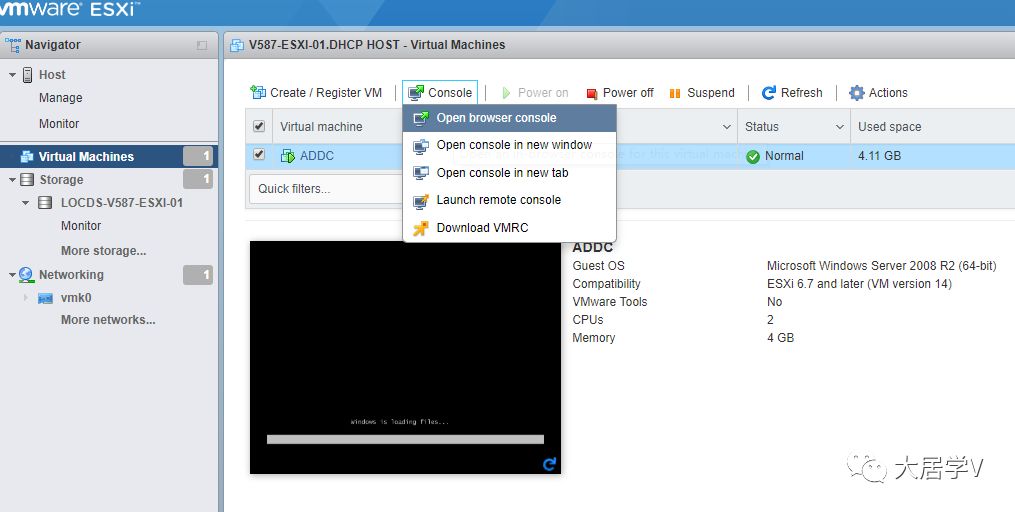Click the Virtual Machines count badge

(x=198, y=156)
